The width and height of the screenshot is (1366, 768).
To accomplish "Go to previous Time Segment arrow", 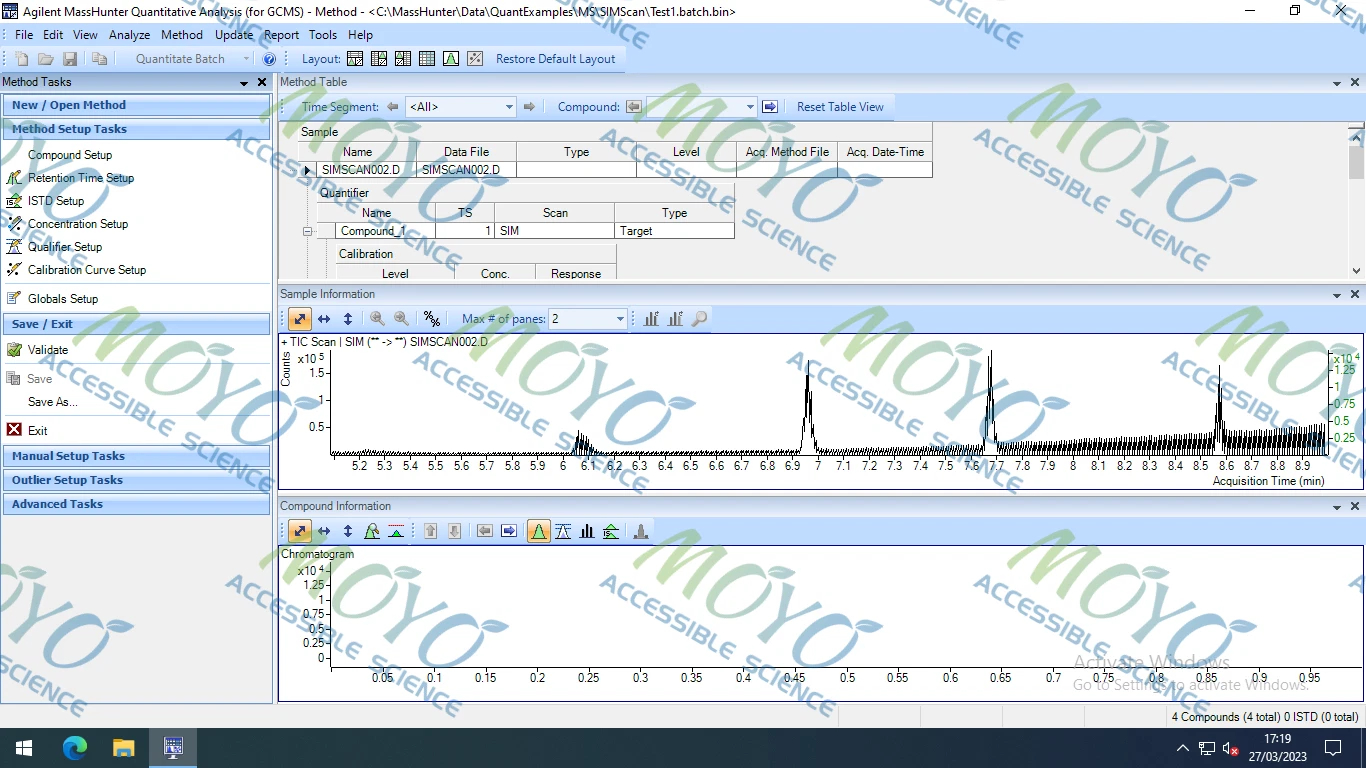I will 393,107.
